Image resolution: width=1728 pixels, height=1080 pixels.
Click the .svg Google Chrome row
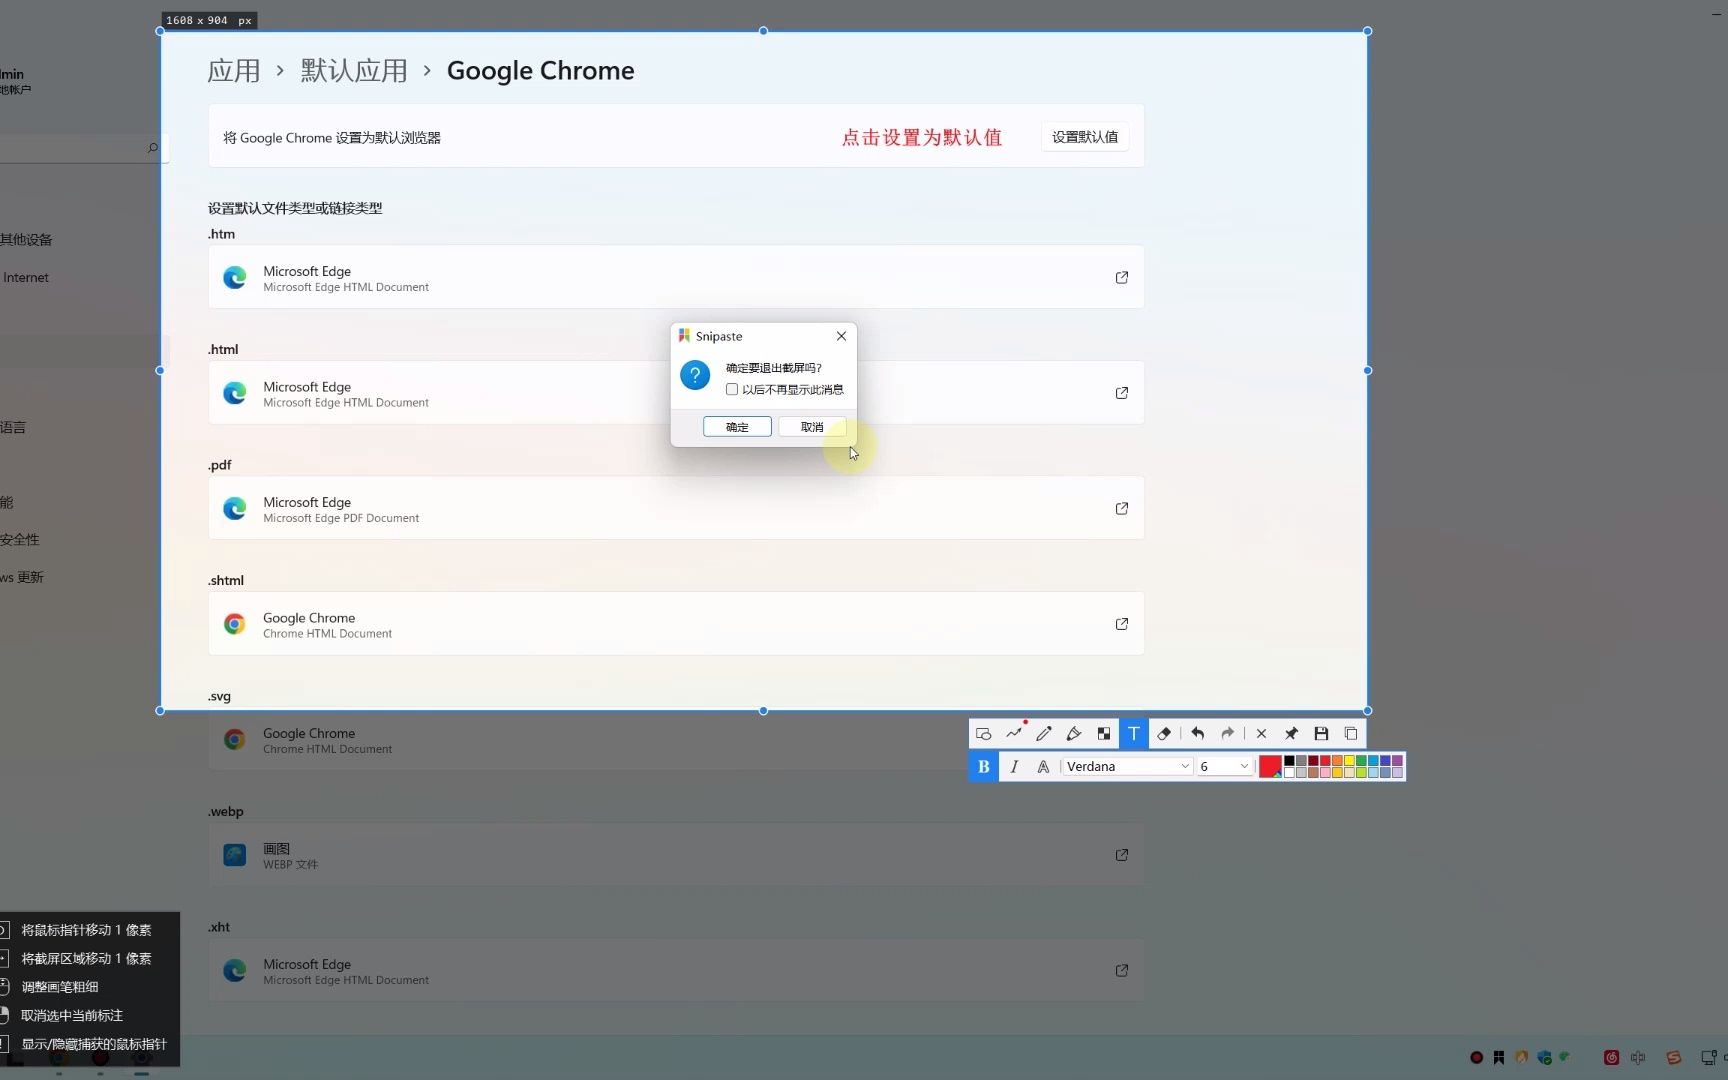tap(676, 740)
